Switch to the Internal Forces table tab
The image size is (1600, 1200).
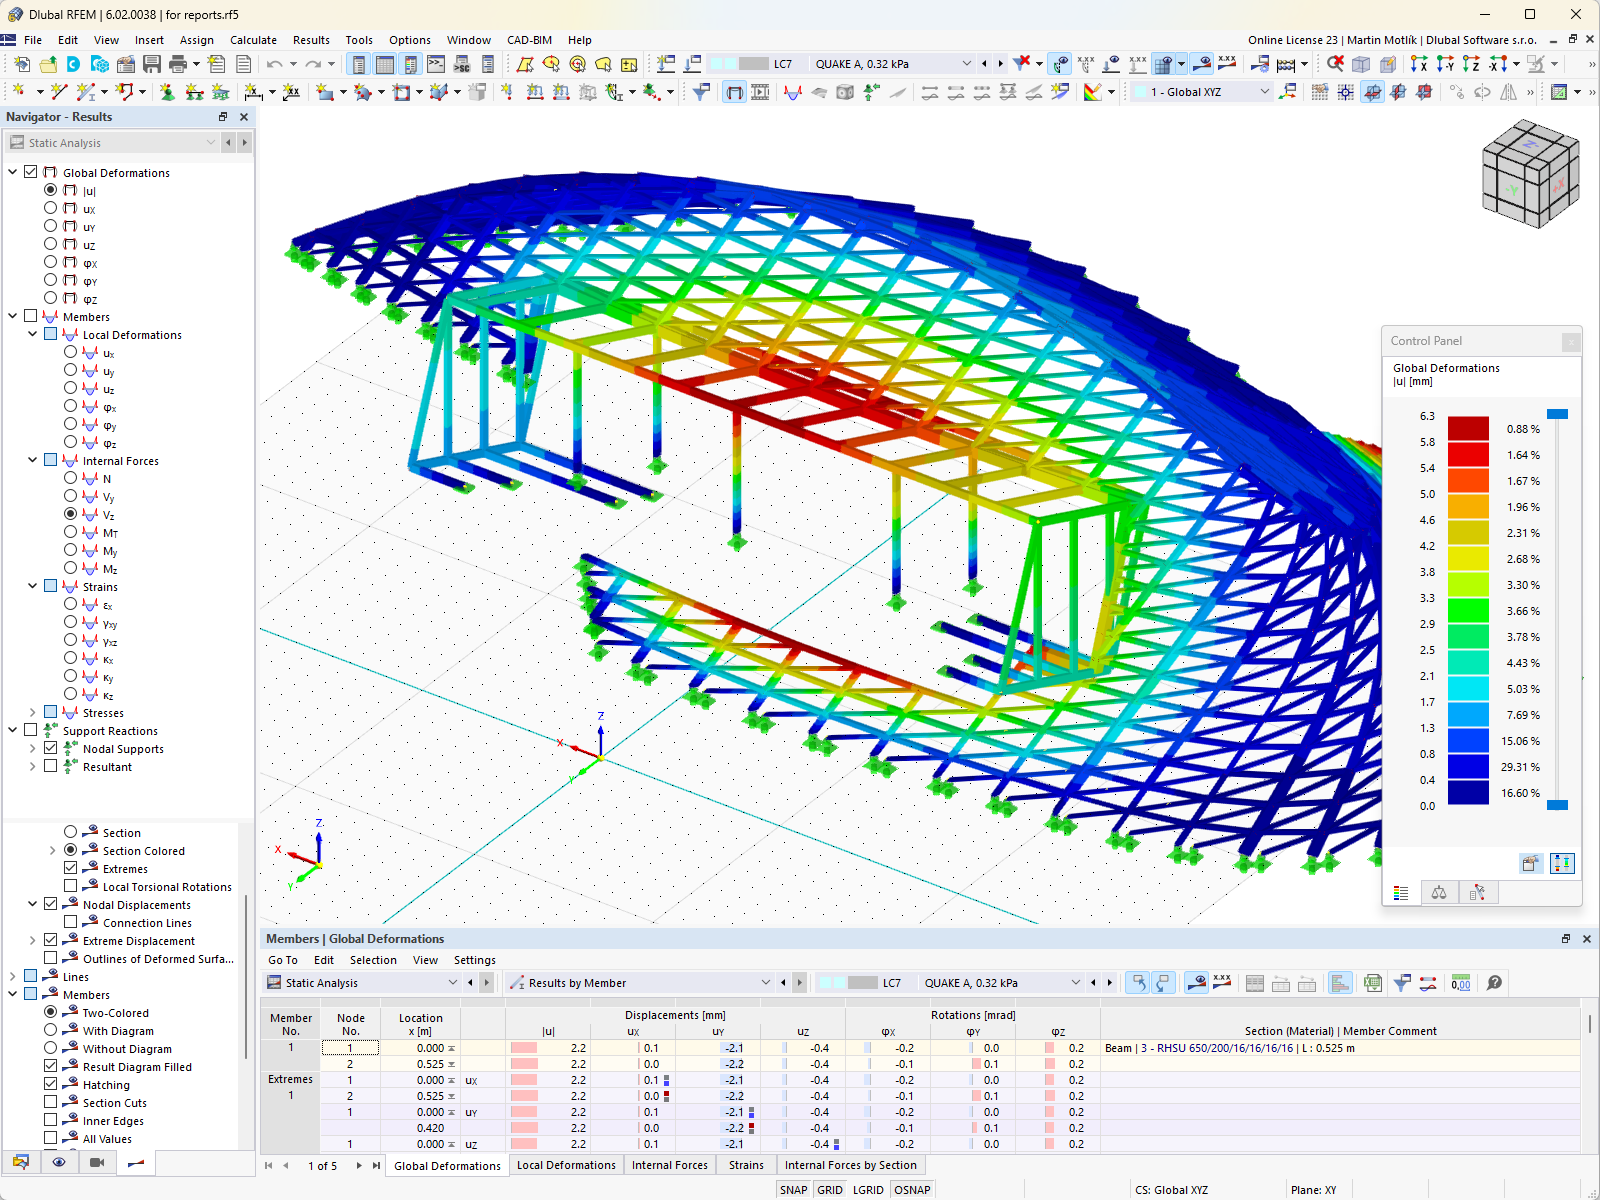click(x=670, y=1165)
